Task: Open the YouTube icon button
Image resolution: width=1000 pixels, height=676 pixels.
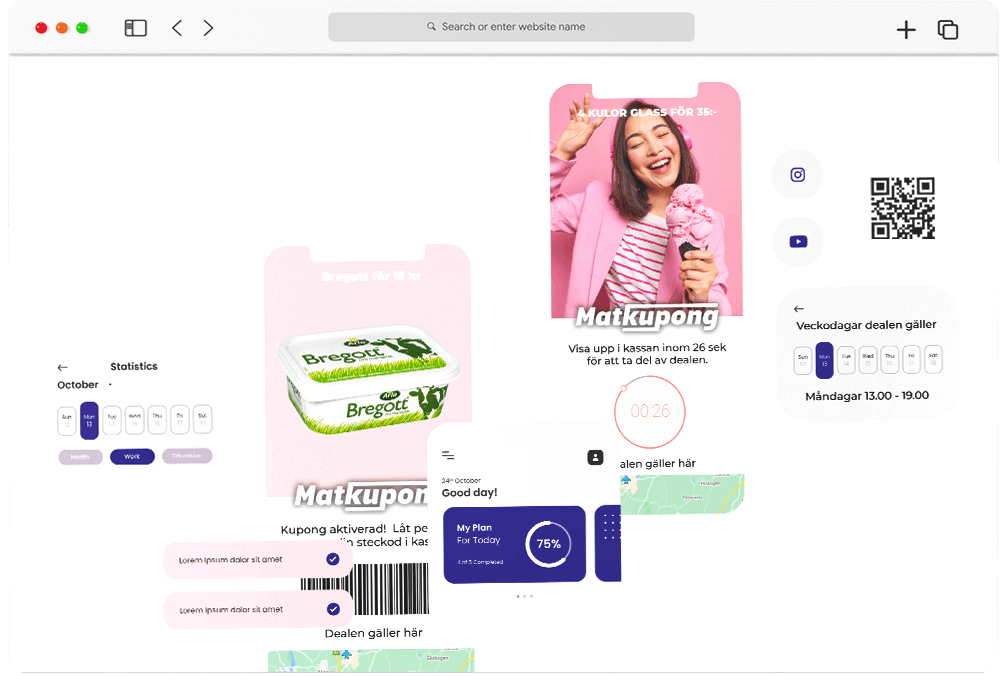Action: pos(798,242)
